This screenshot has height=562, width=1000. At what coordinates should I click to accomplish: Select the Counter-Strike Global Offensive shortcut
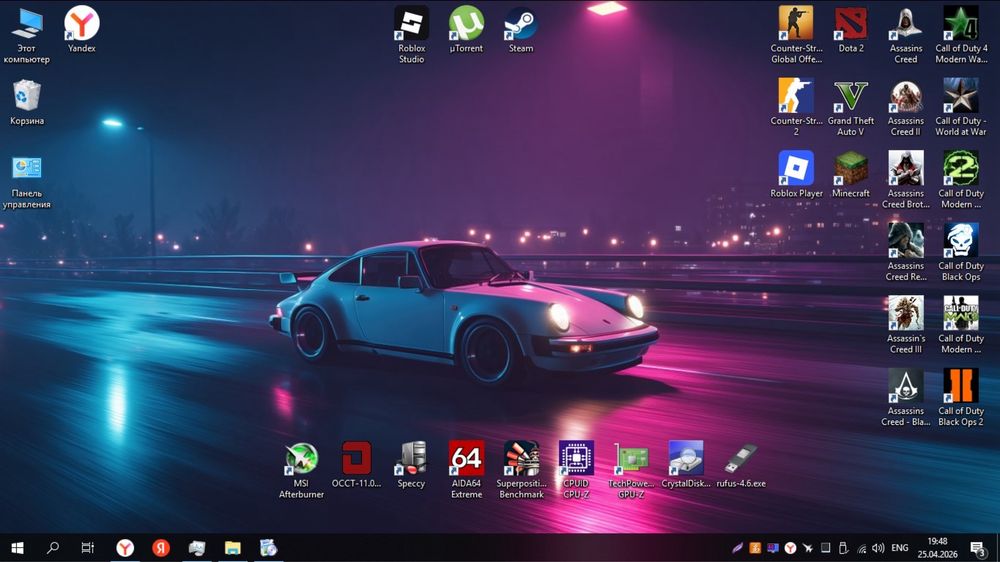coord(796,35)
